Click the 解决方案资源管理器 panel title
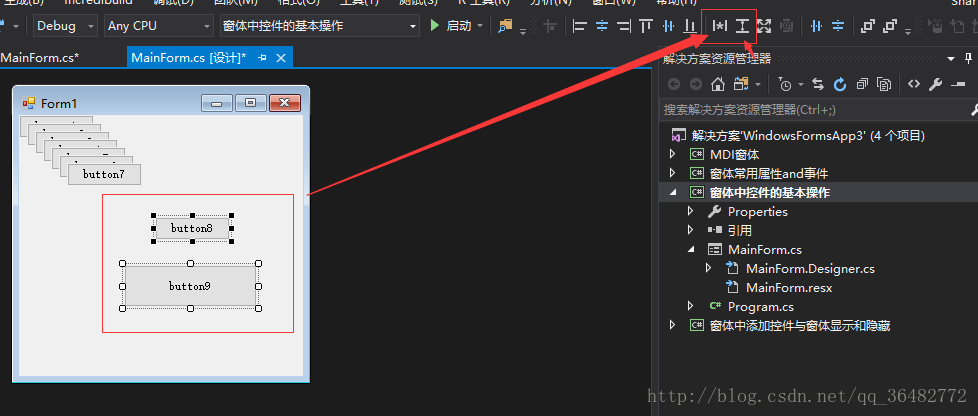This screenshot has height=416, width=978. pyautogui.click(x=717, y=59)
